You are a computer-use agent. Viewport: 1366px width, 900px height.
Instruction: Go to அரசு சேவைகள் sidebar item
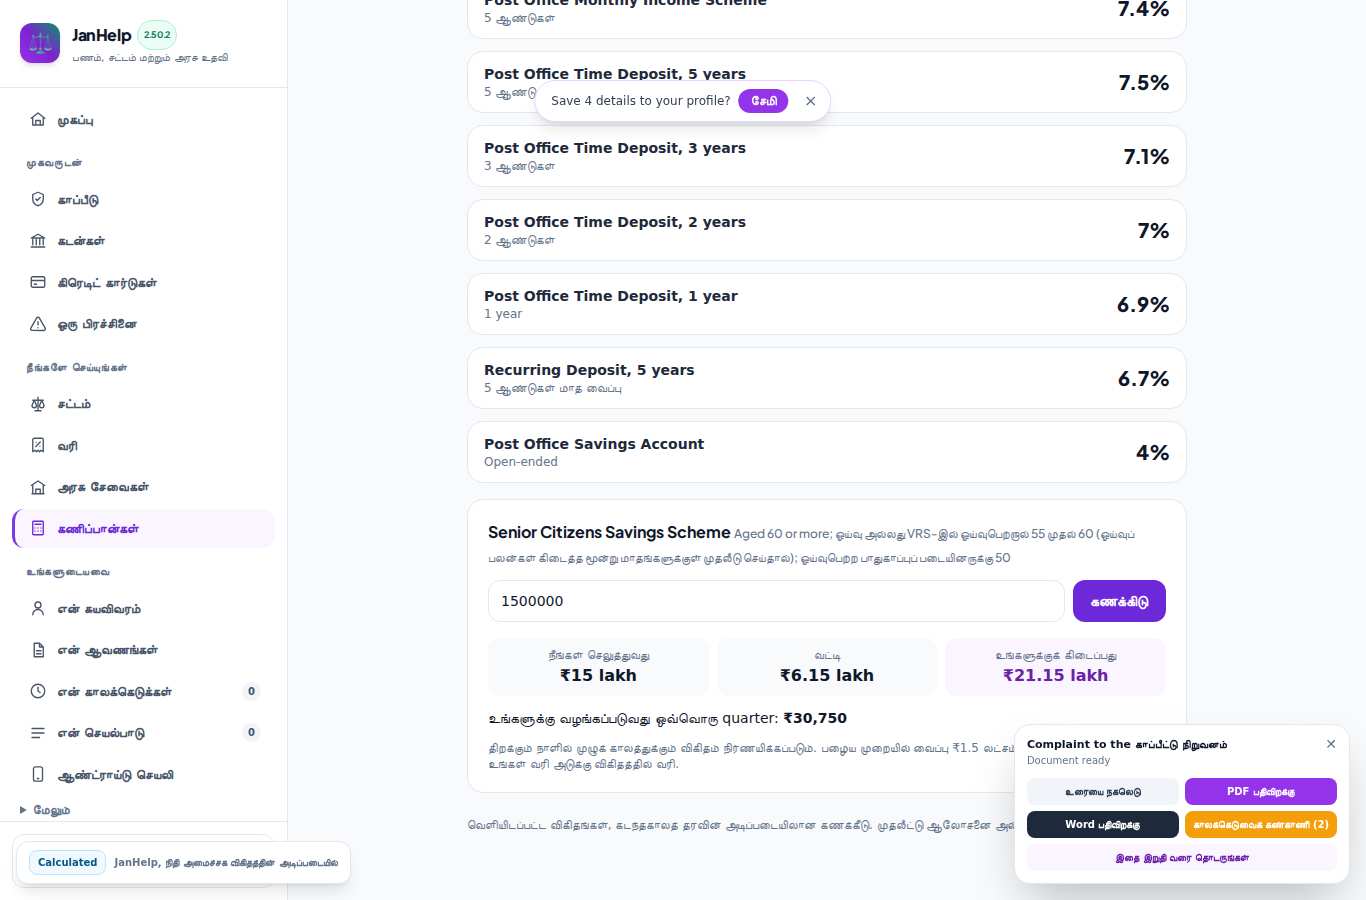click(143, 487)
